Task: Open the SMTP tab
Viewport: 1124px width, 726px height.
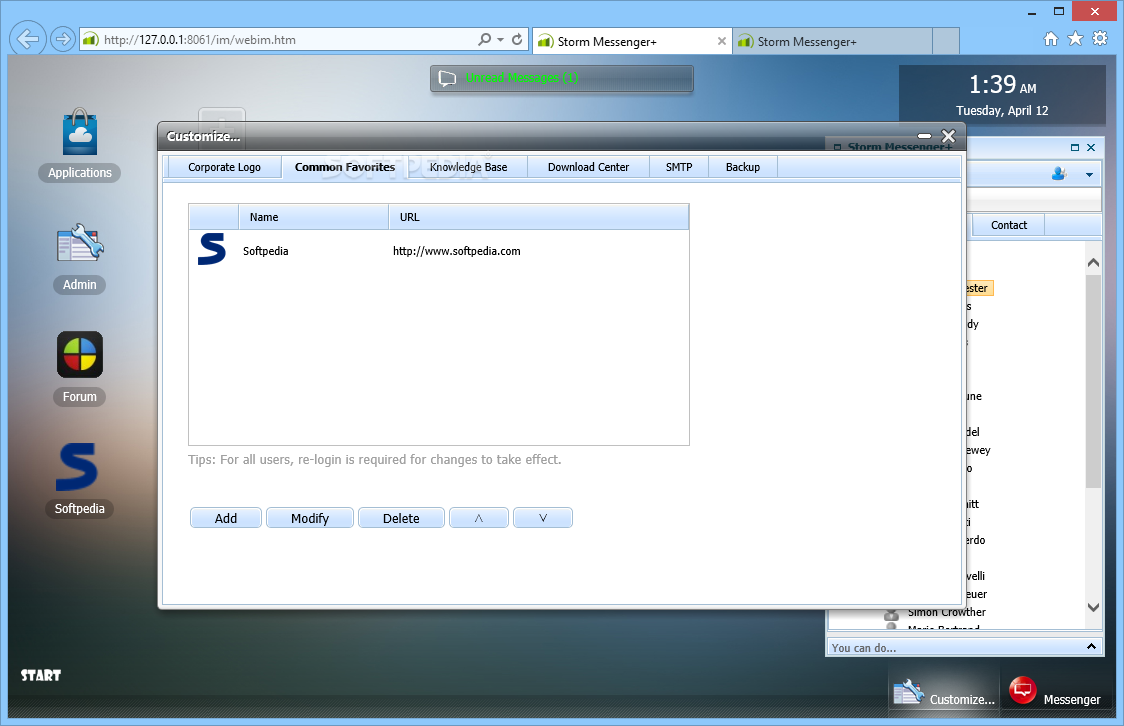Action: click(679, 167)
